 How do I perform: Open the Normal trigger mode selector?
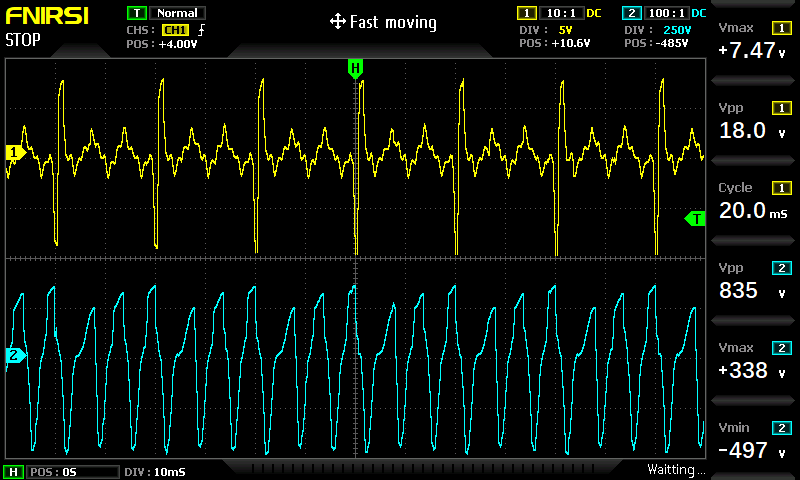177,13
